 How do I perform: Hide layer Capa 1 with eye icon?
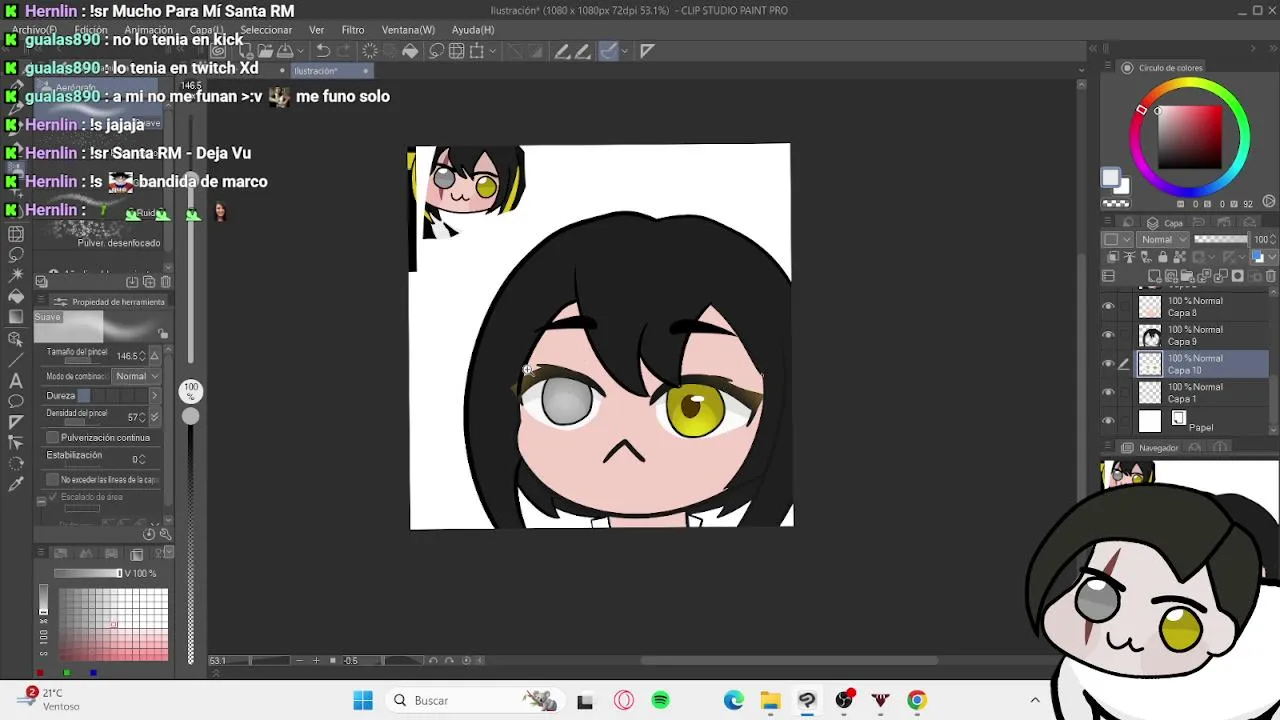[x=1108, y=393]
